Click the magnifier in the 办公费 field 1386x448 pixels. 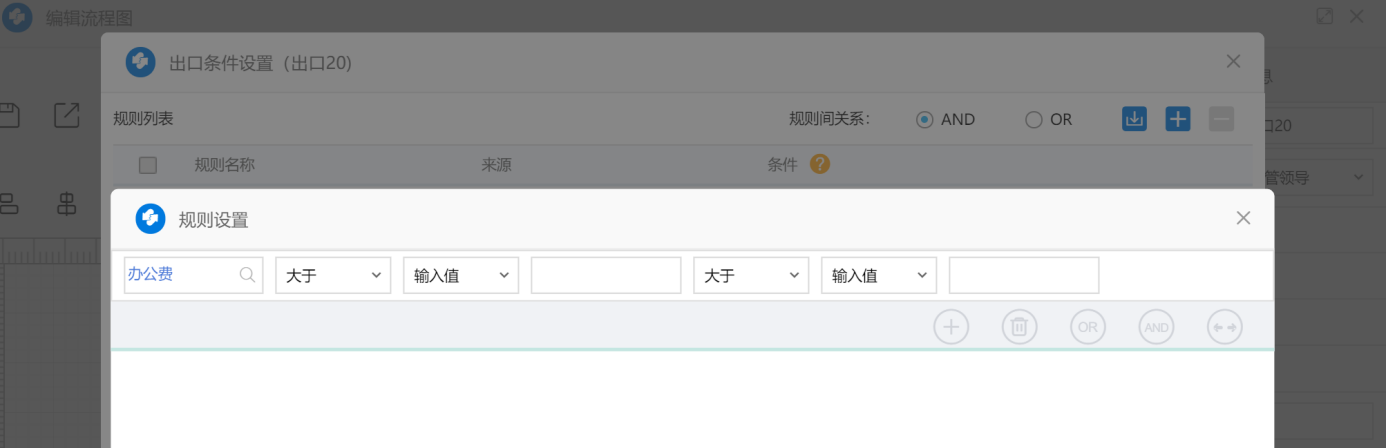pyautogui.click(x=248, y=275)
